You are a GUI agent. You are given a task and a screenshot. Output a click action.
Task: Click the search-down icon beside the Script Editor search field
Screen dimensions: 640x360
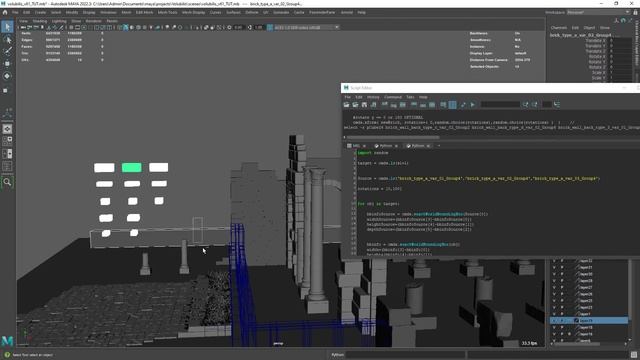point(526,105)
